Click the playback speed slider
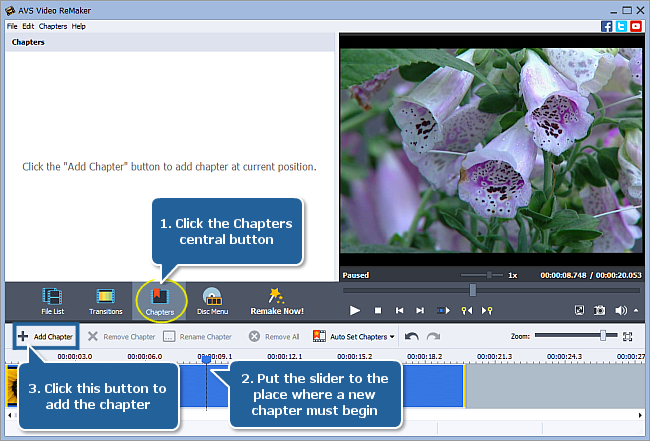650x441 pixels. point(489,275)
